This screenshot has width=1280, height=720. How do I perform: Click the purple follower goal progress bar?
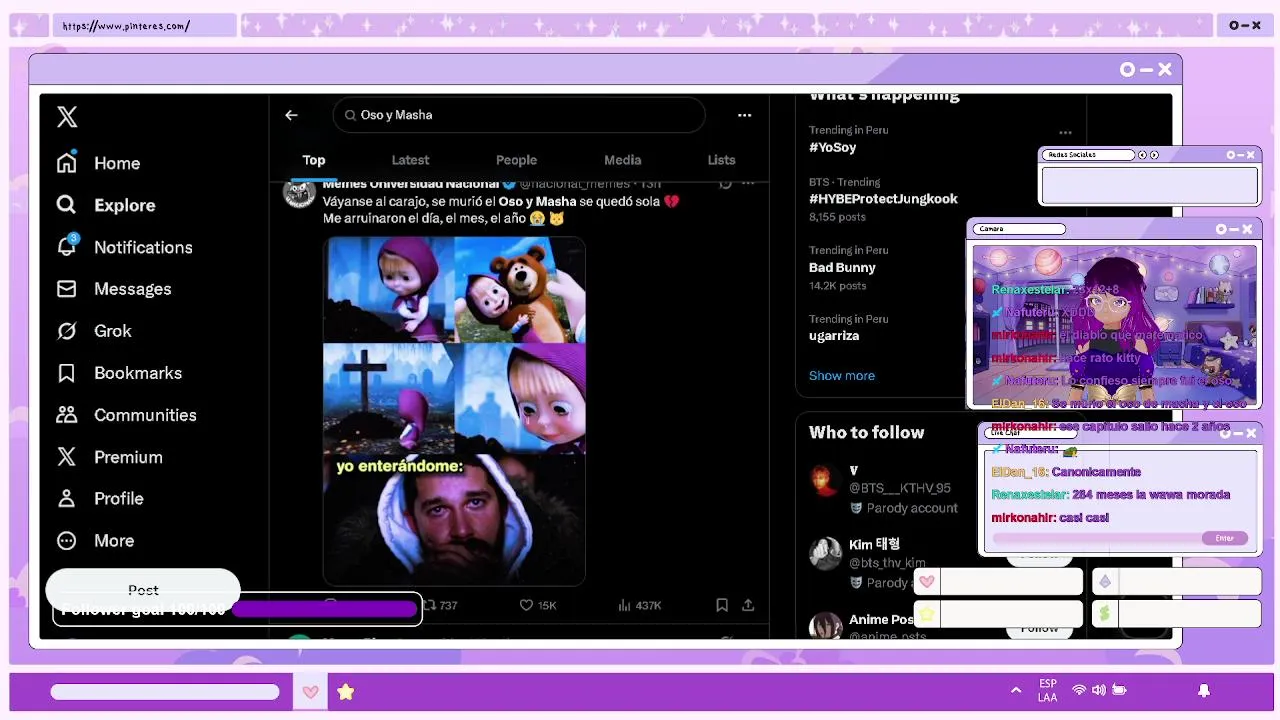click(x=324, y=609)
